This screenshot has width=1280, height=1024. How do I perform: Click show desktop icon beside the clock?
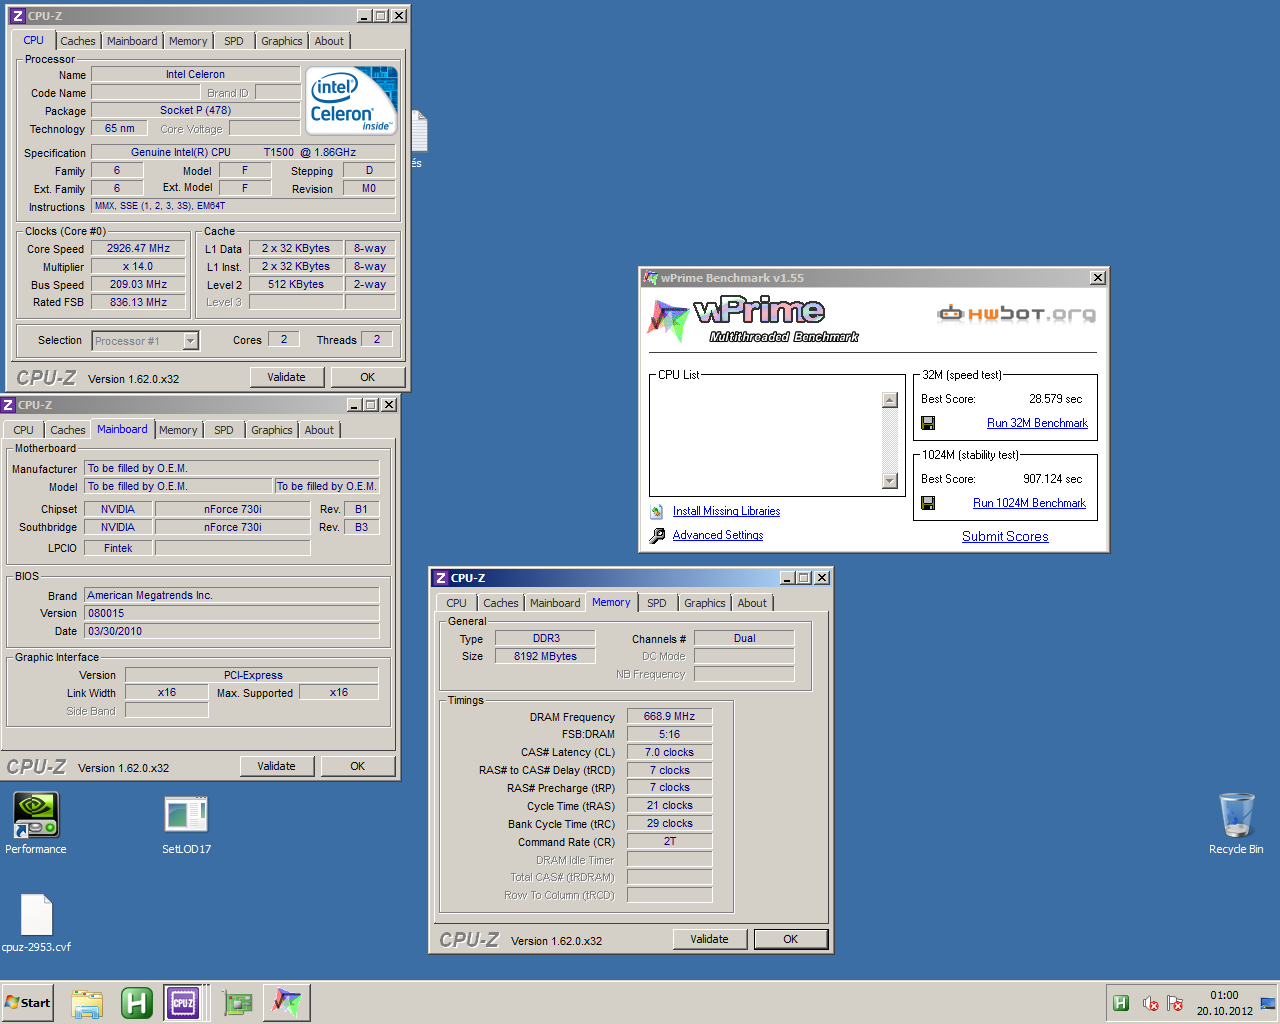point(1268,1003)
